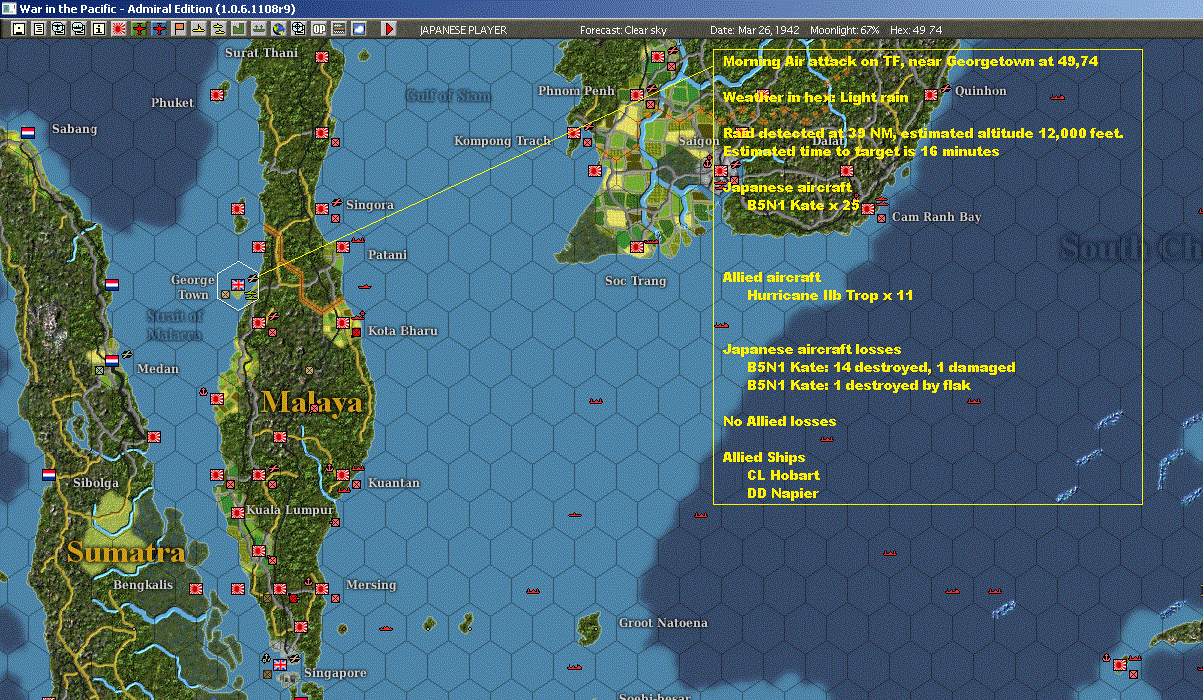The image size is (1203, 700).
Task: Select the red plane on green background icon
Action: click(139, 29)
